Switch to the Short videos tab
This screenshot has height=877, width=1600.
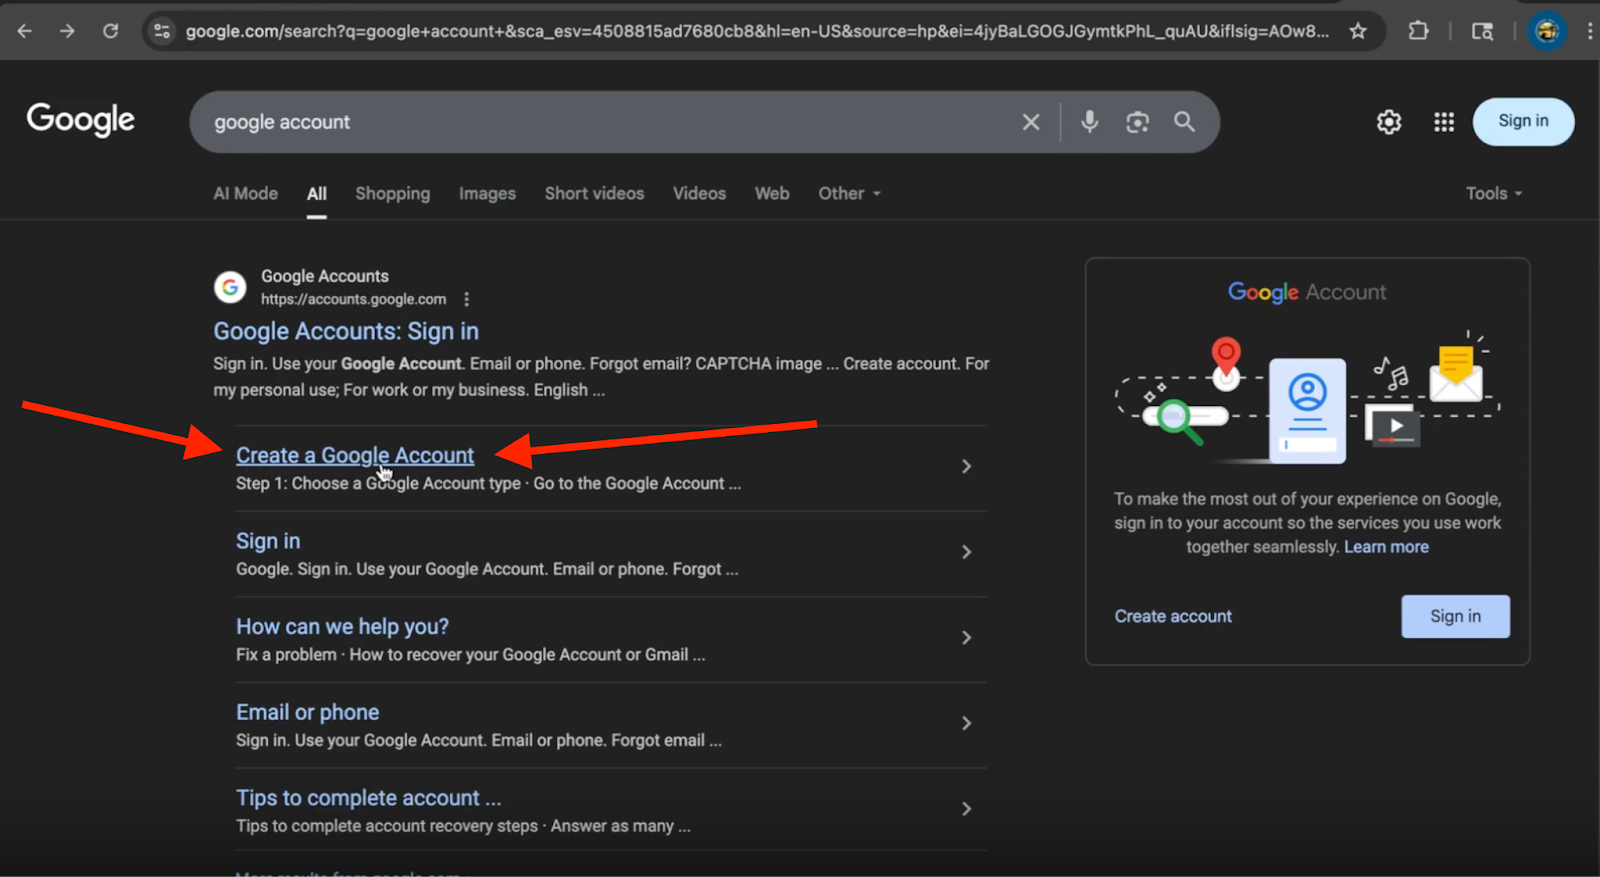coord(594,193)
